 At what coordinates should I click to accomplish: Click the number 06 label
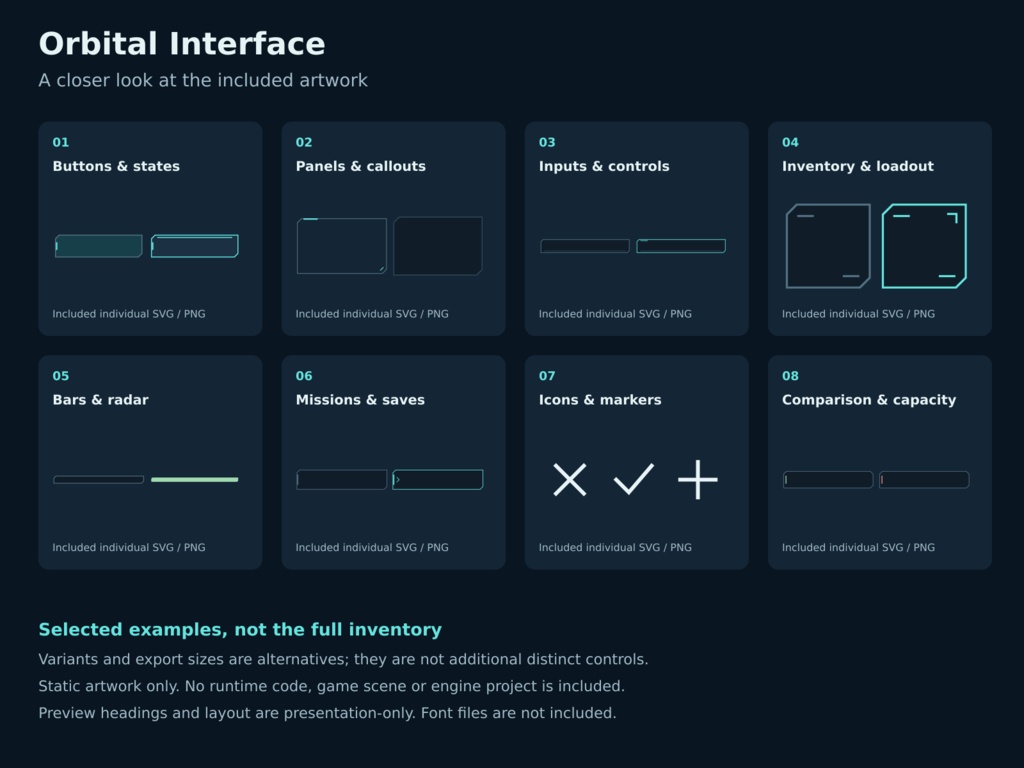[304, 376]
